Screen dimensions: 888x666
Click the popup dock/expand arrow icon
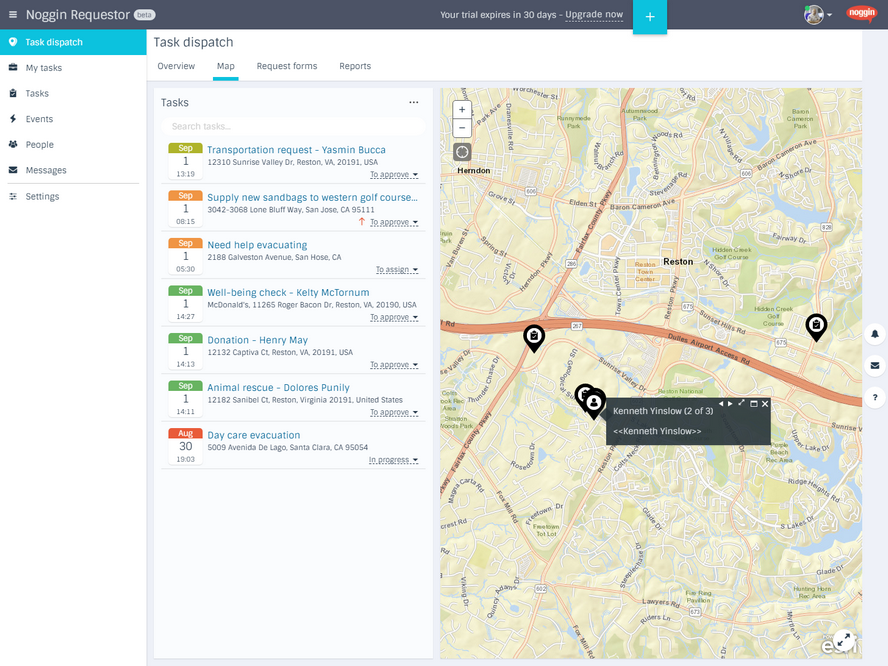(741, 403)
